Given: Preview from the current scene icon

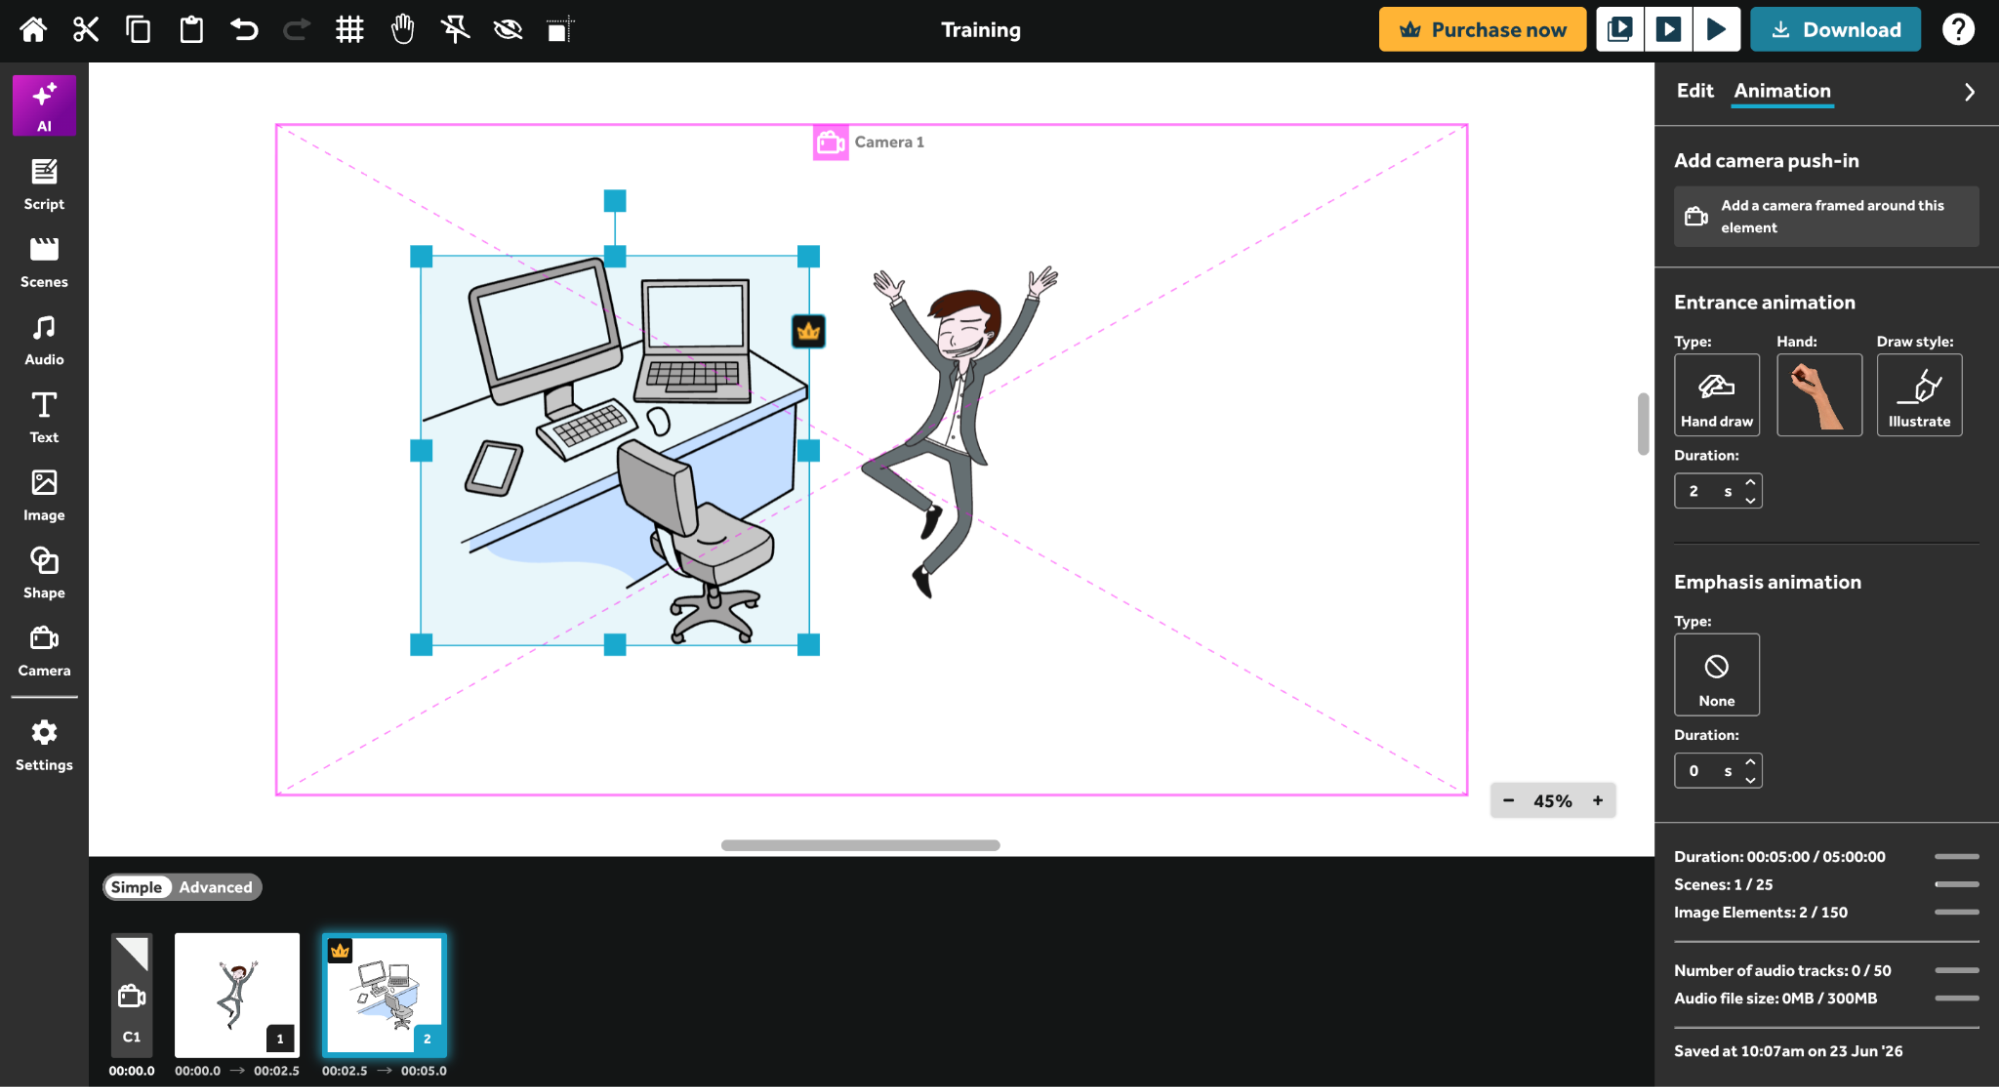Looking at the screenshot, I should 1620,30.
